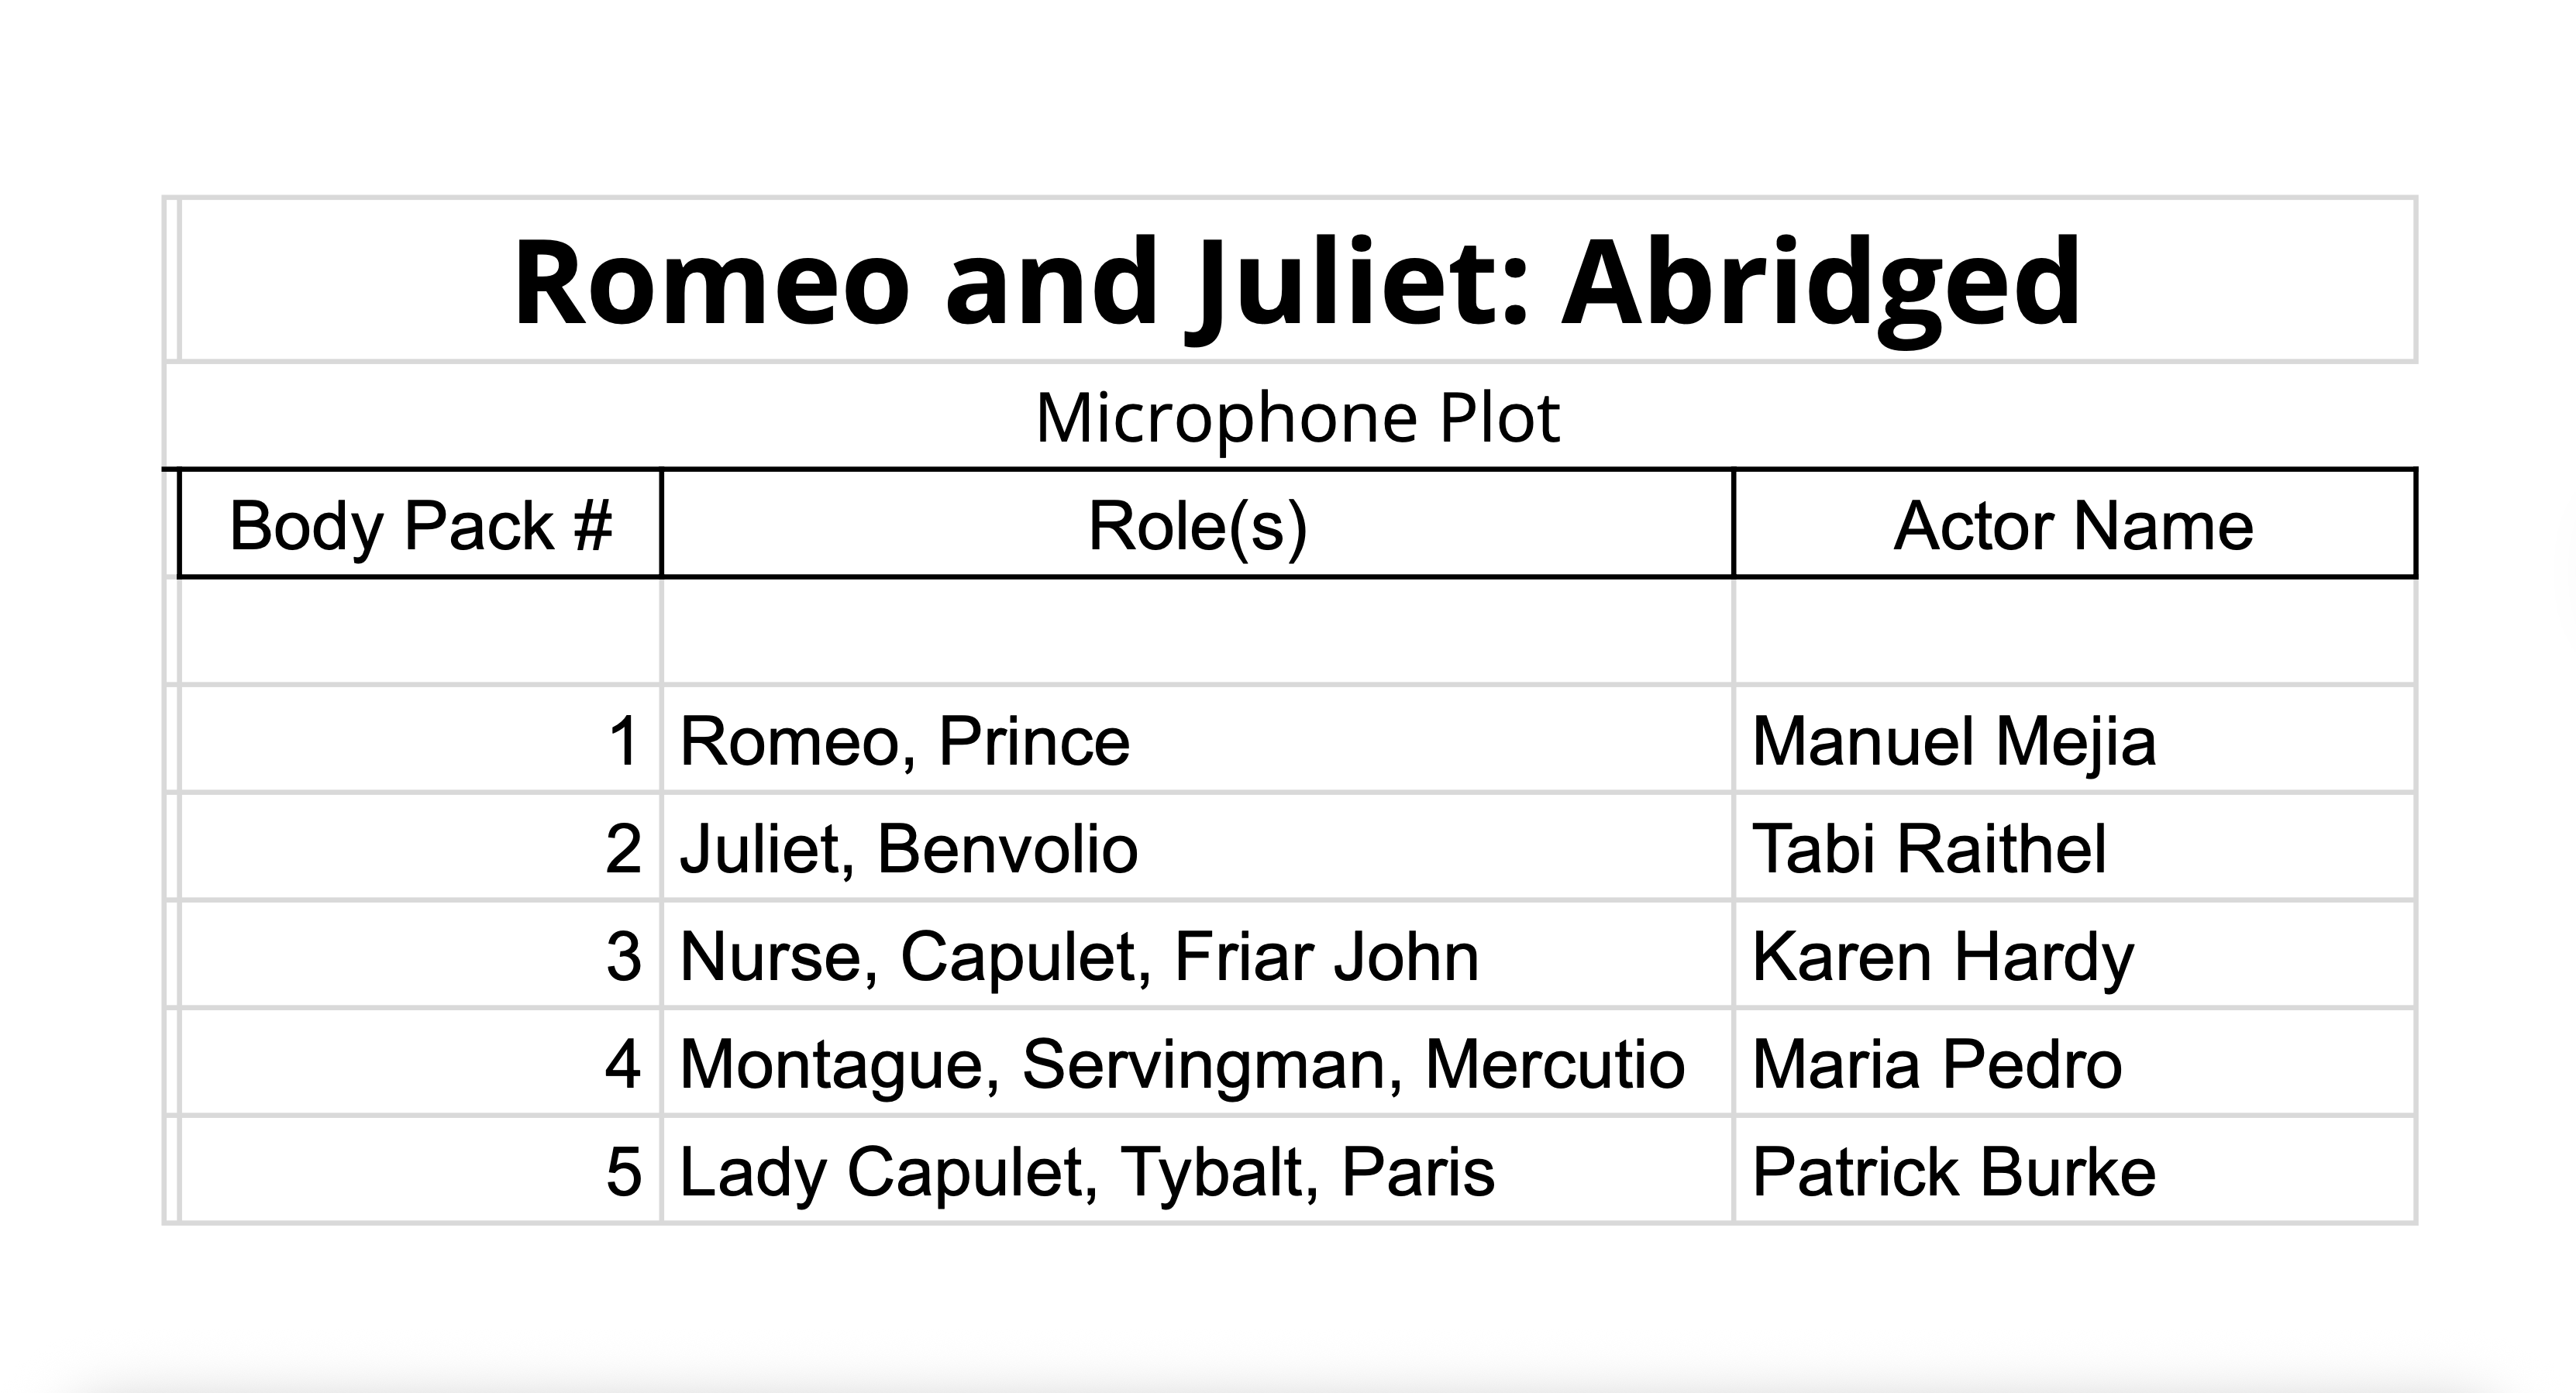2576x1393 pixels.
Task: Select the body pack number 1 cell
Action: click(x=420, y=741)
